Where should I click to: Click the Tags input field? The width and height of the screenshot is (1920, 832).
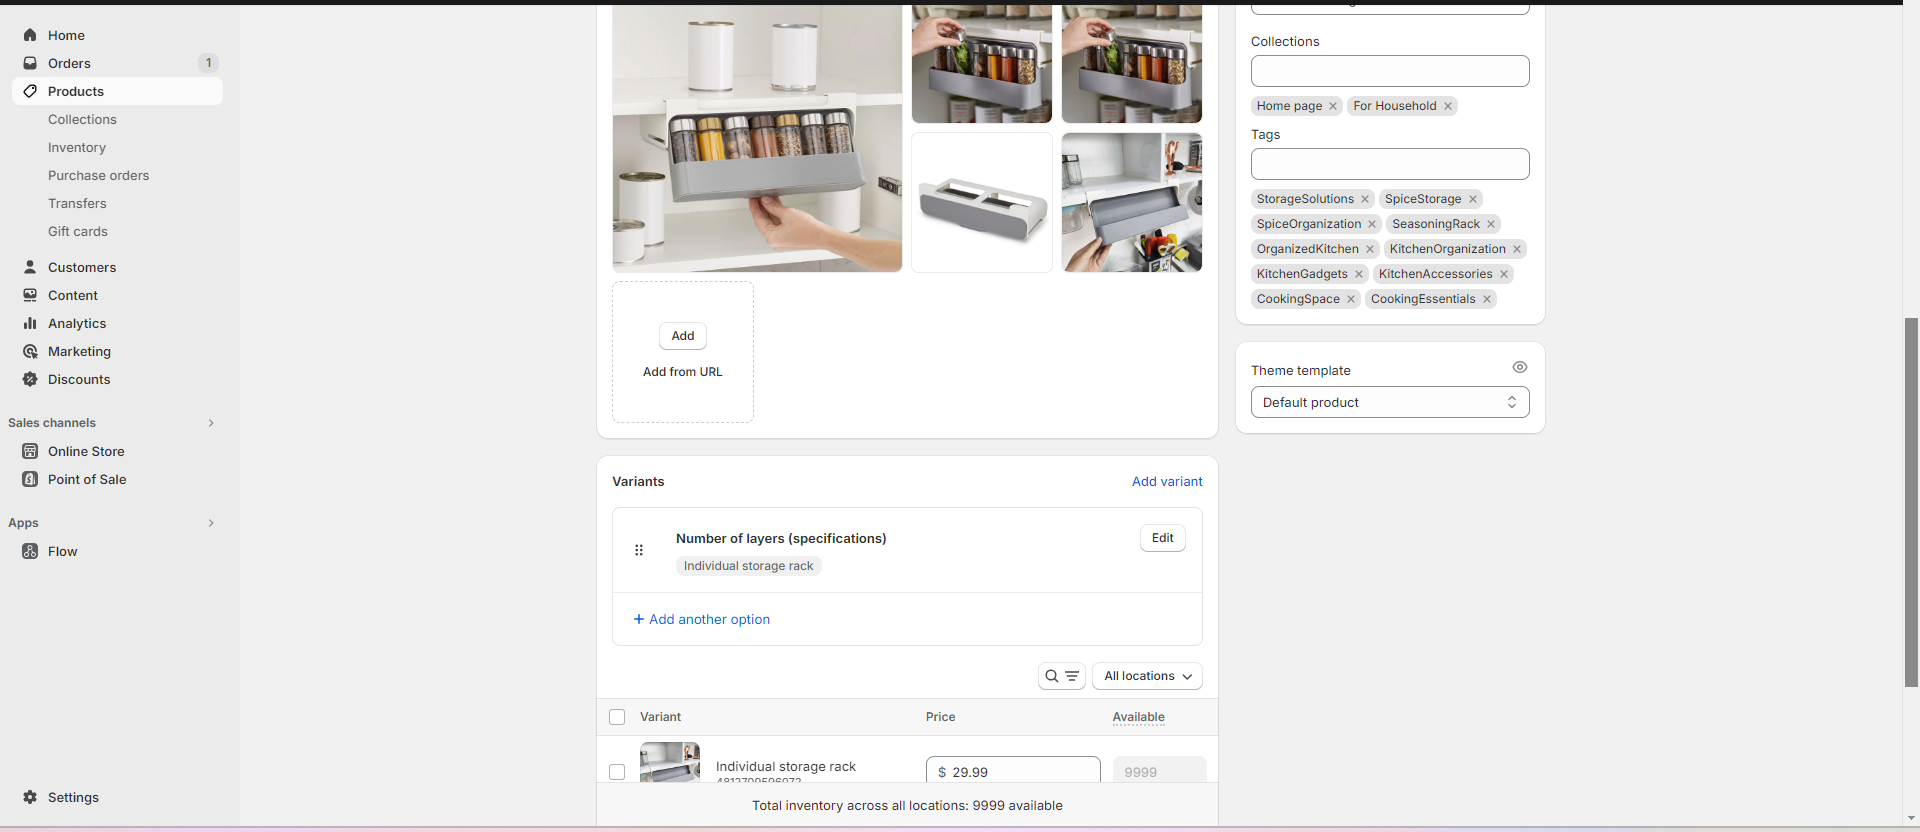(x=1390, y=164)
